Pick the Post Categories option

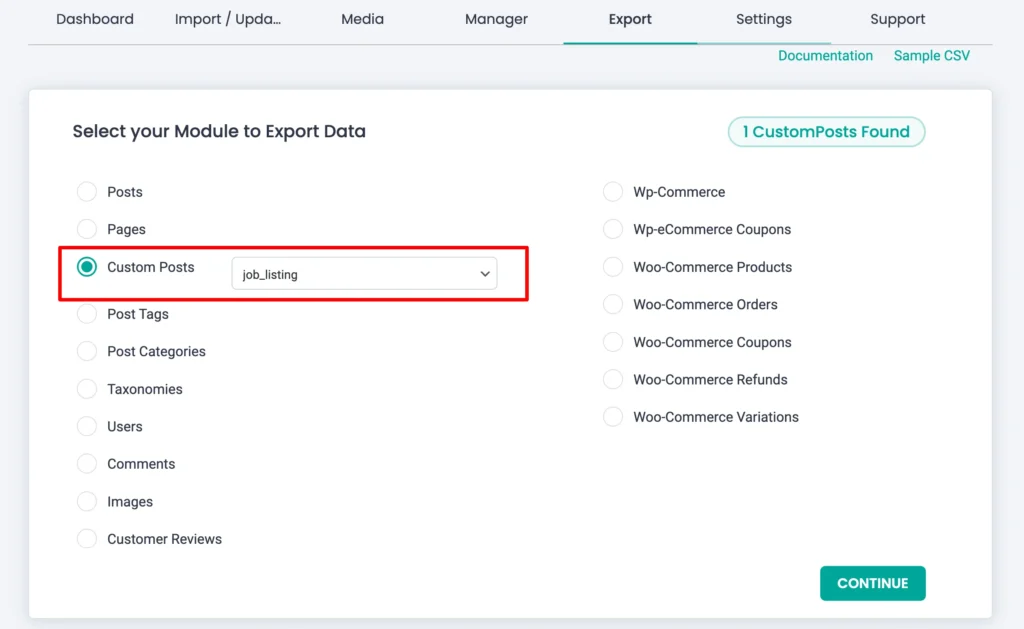click(x=87, y=352)
